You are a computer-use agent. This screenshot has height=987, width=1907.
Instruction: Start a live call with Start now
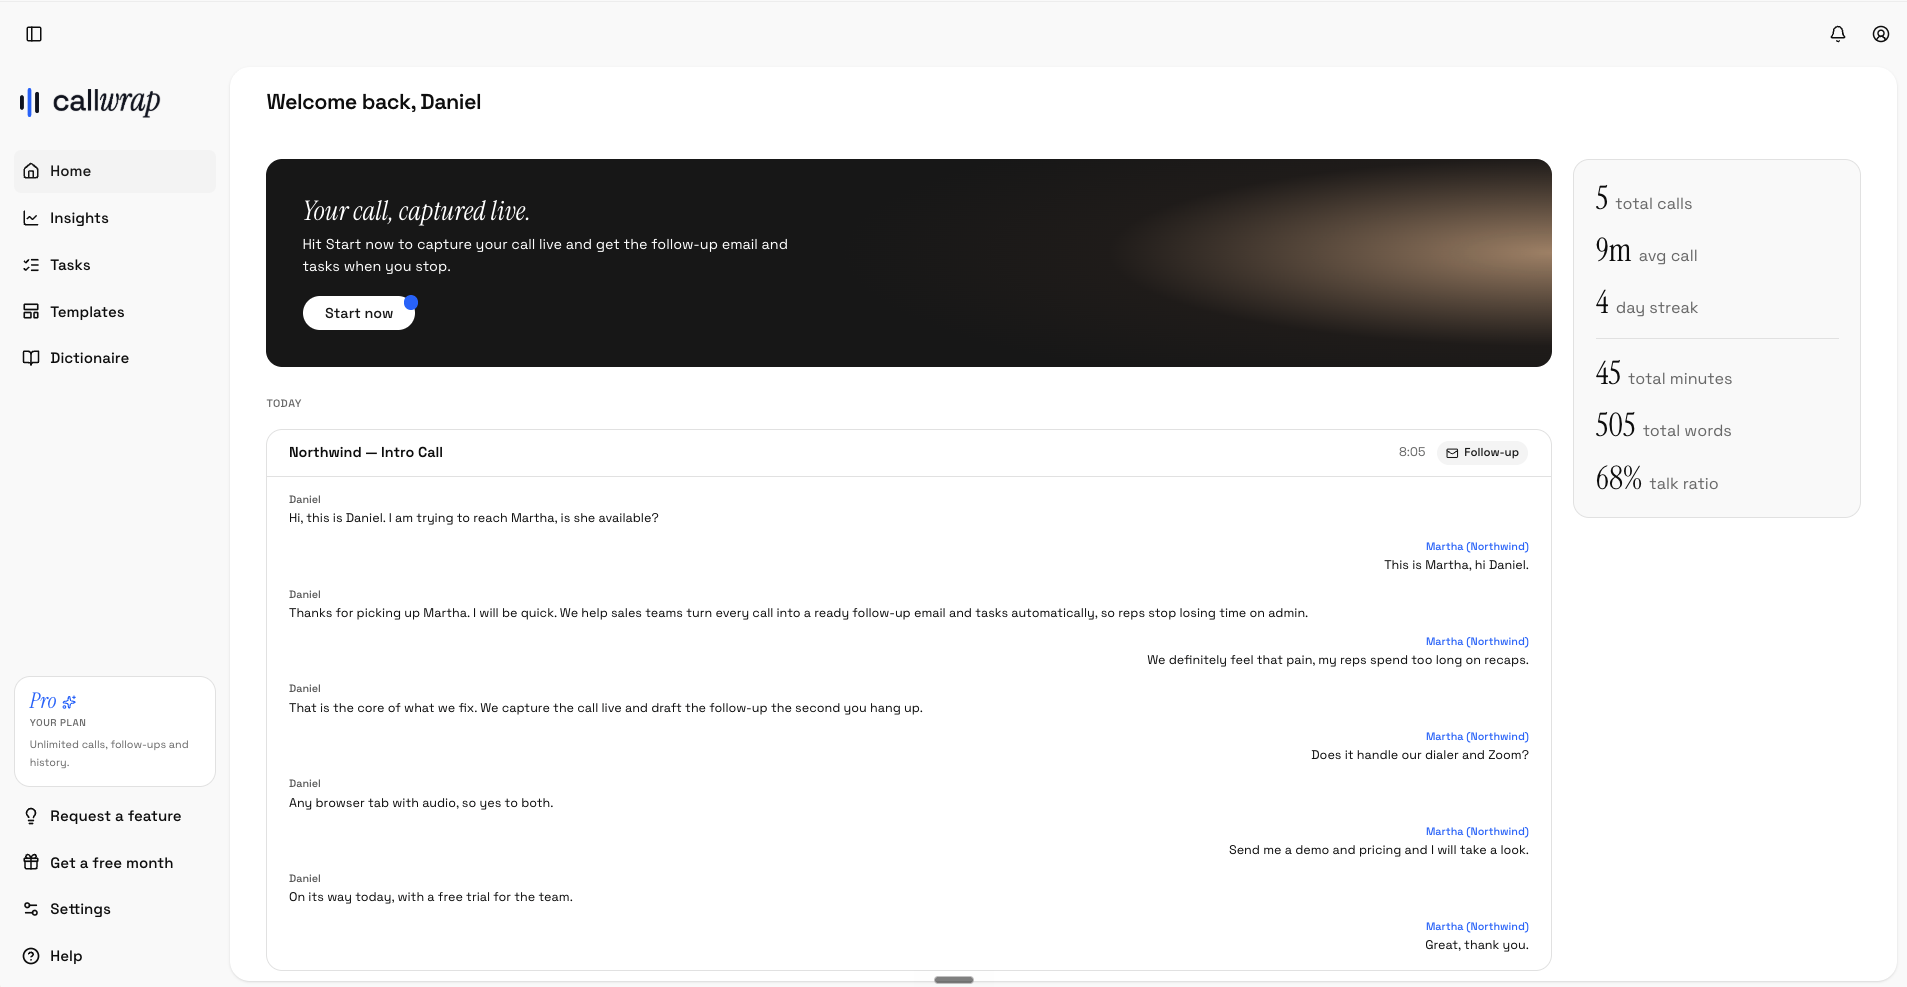(x=359, y=313)
